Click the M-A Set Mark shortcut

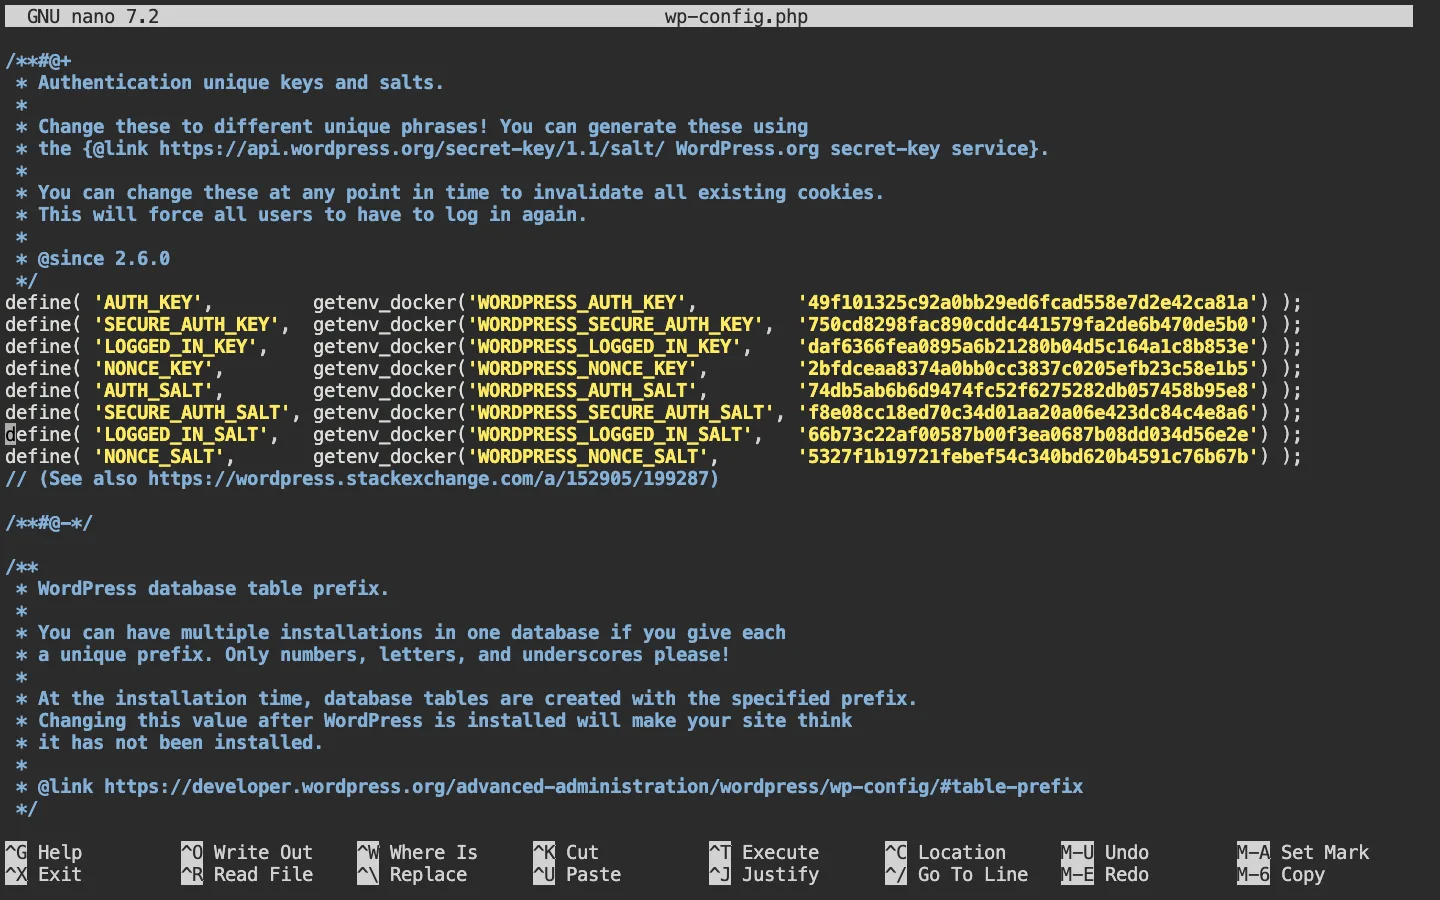click(1303, 852)
